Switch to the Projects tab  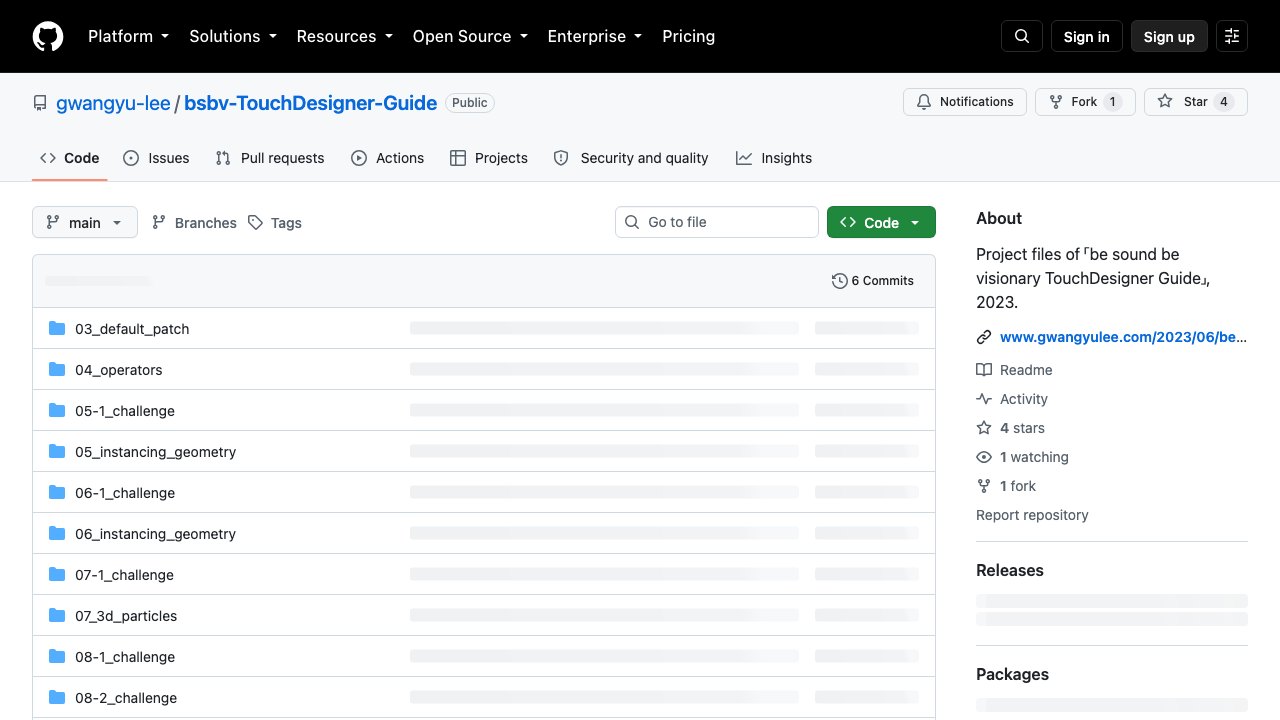489,158
